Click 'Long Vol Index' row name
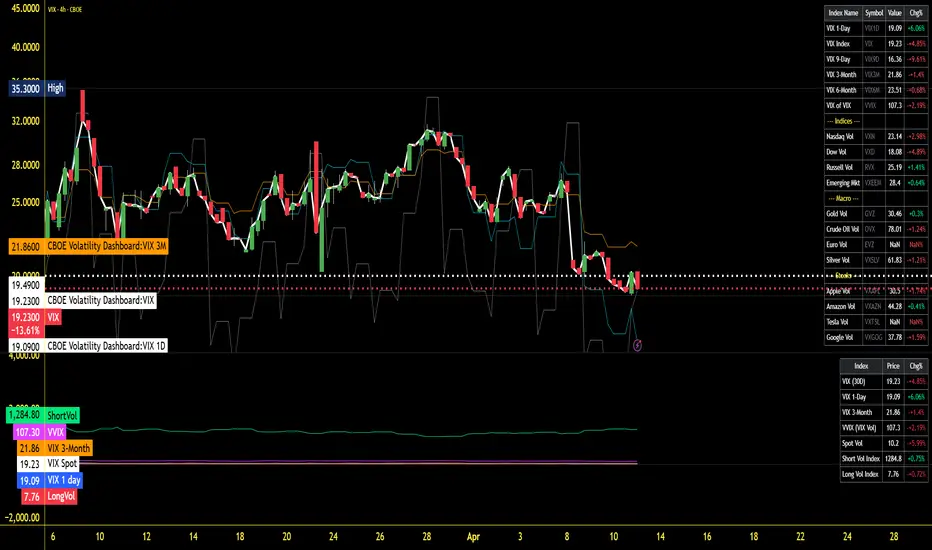The height and width of the screenshot is (550, 932). [860, 474]
